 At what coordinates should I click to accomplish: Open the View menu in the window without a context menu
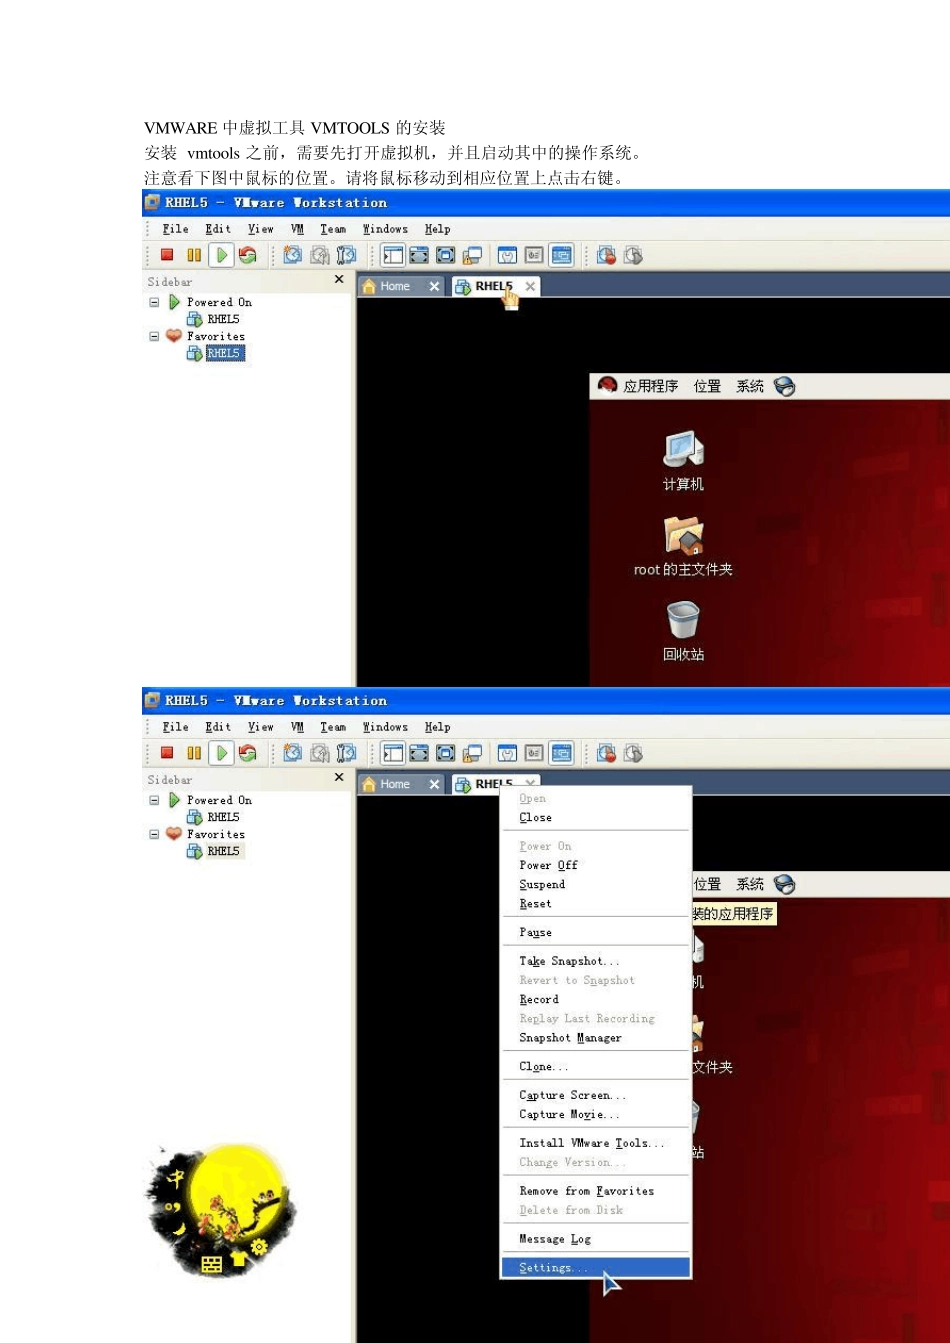tap(261, 229)
